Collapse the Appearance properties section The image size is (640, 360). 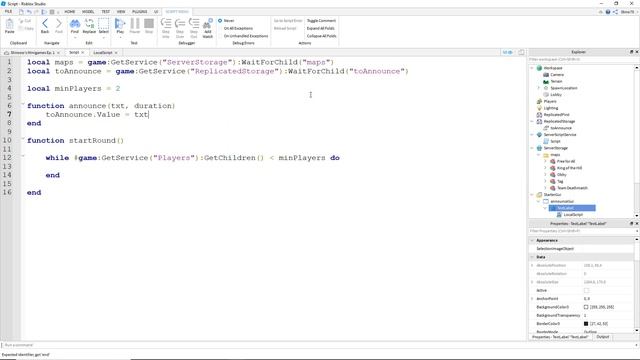tap(532, 240)
